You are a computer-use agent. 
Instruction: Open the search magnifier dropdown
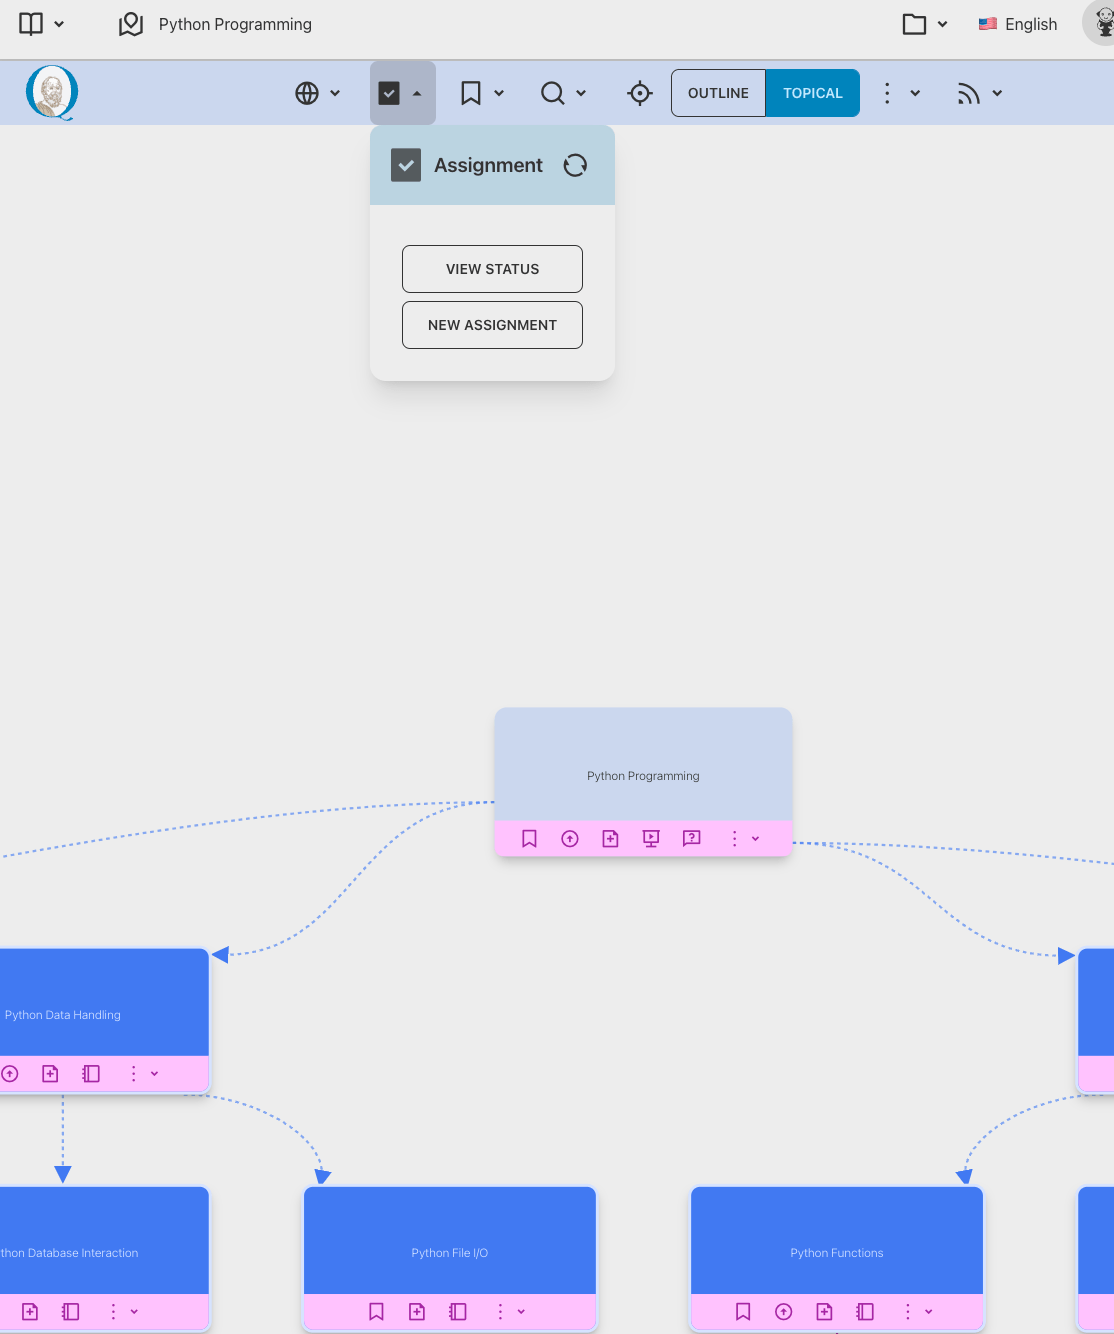pos(563,93)
